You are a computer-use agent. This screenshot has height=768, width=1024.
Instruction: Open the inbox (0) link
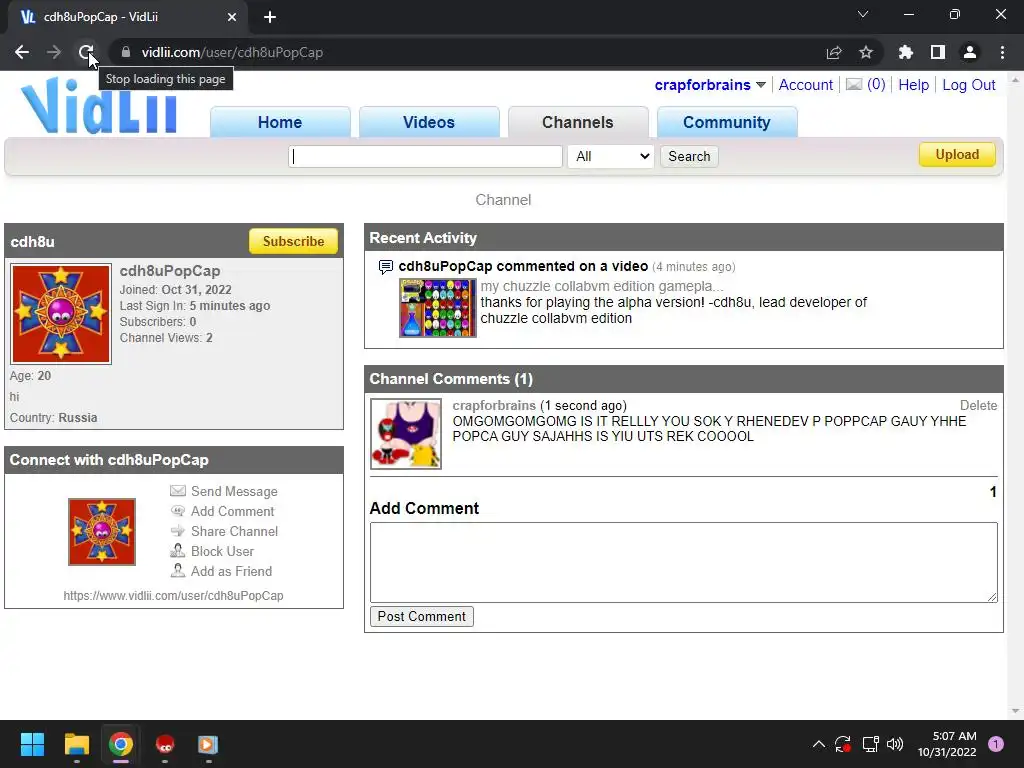click(876, 85)
